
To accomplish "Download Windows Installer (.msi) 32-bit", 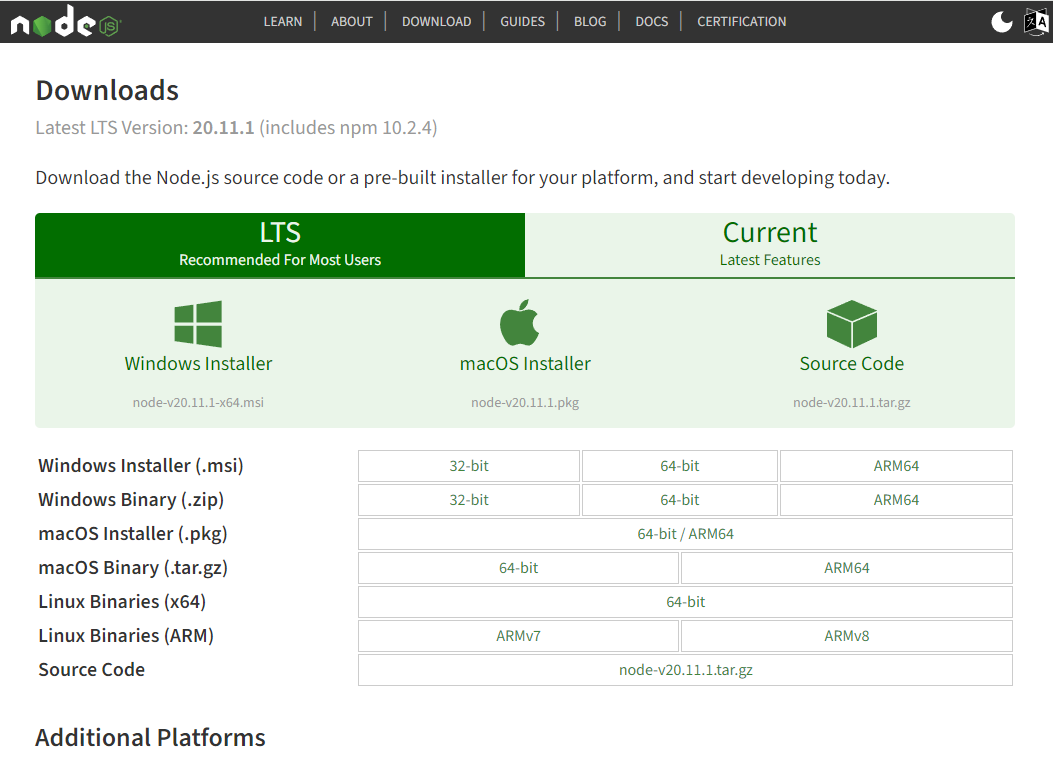I will pyautogui.click(x=469, y=466).
